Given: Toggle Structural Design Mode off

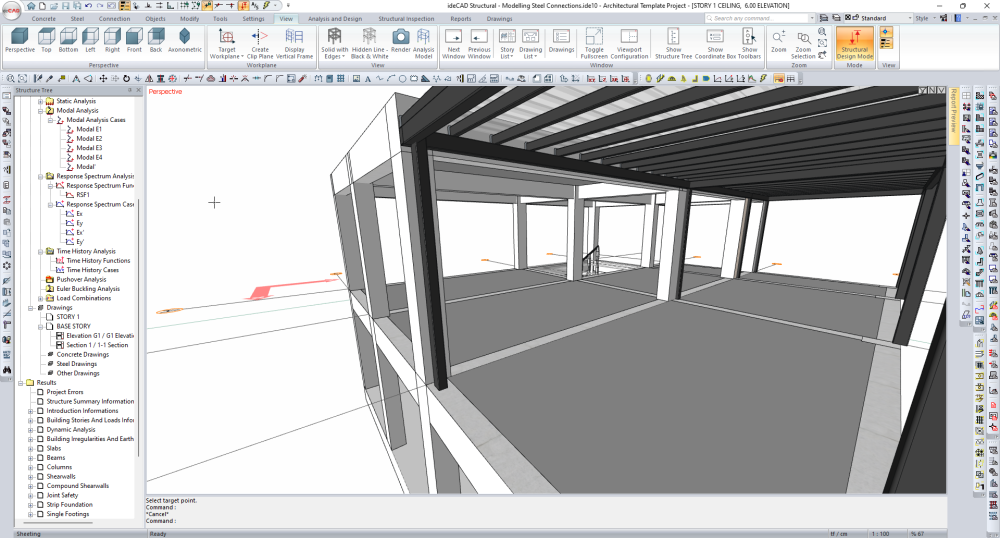Looking at the screenshot, I should coord(854,41).
